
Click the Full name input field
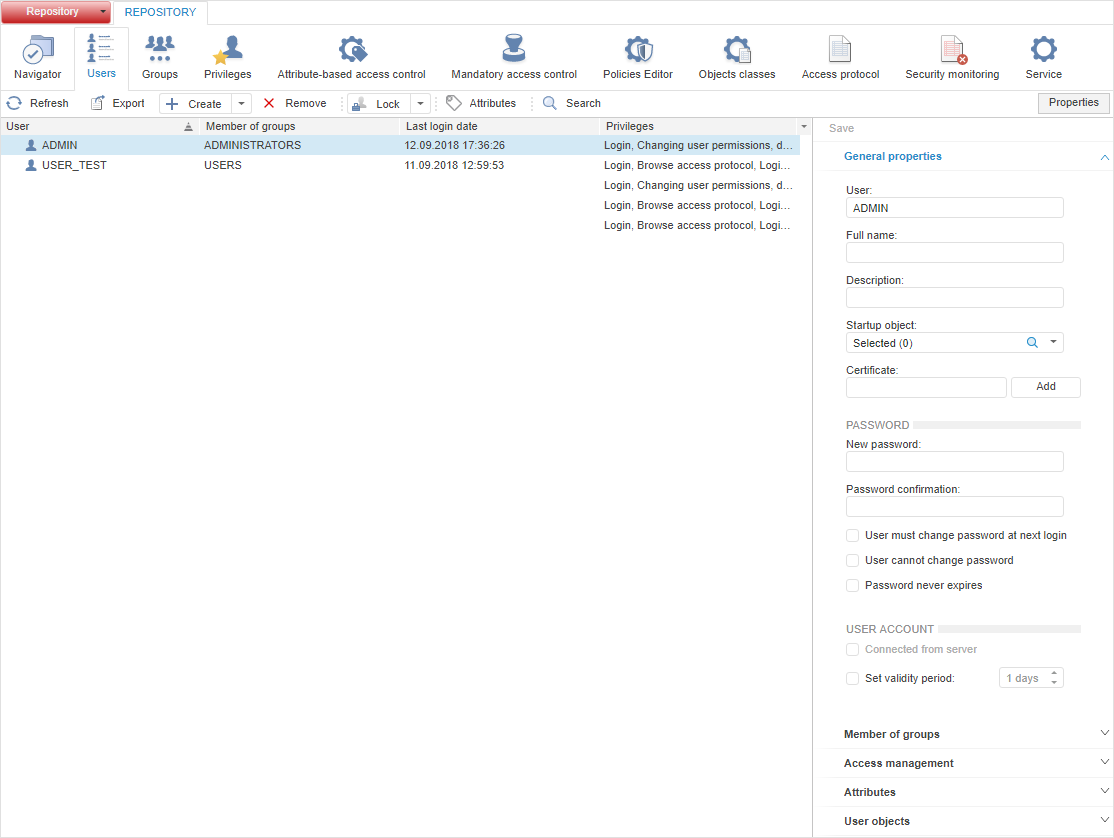pyautogui.click(x=954, y=253)
